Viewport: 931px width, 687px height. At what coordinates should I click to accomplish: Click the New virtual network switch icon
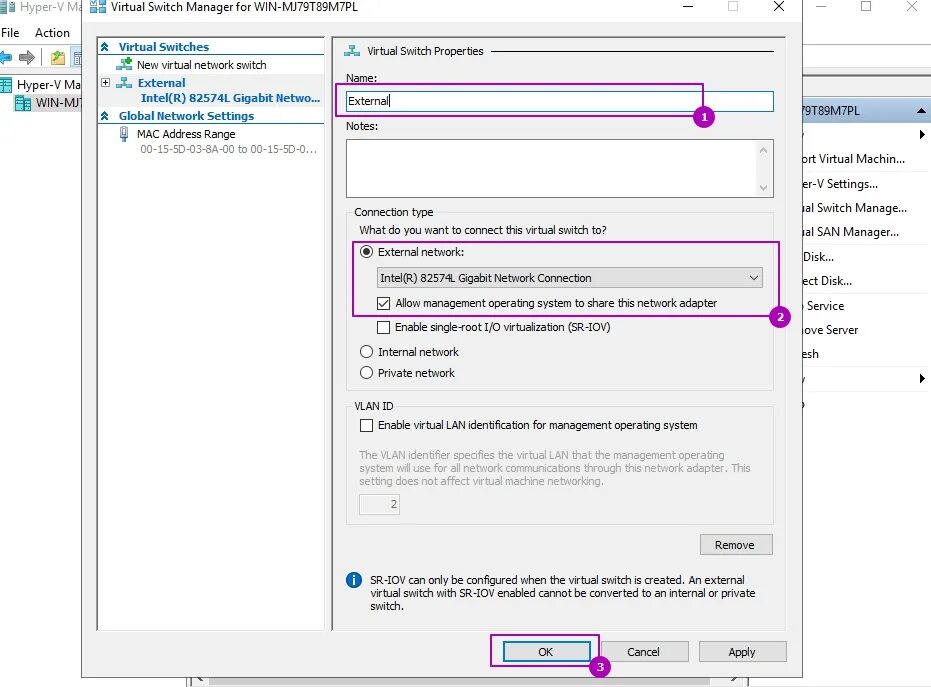[124, 64]
